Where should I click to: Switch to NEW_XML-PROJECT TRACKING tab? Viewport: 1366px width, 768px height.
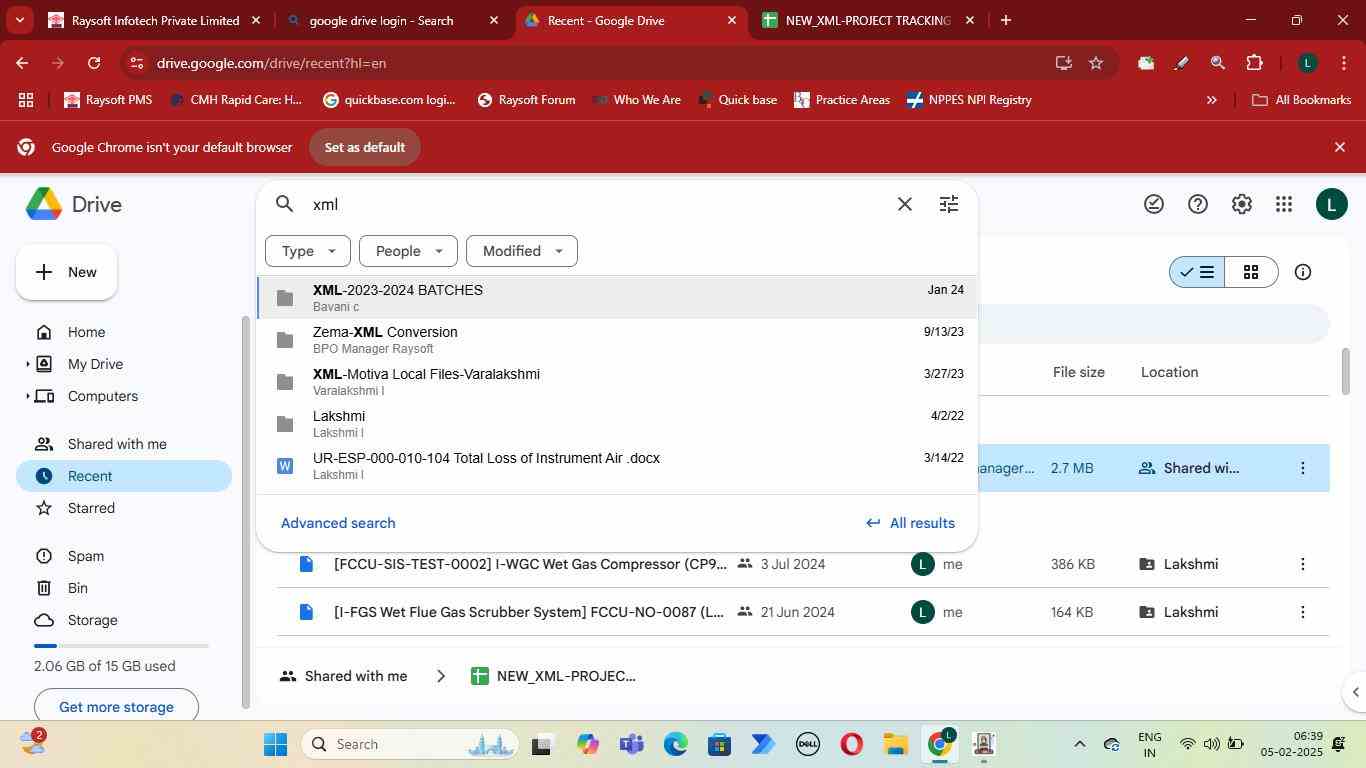(x=867, y=20)
